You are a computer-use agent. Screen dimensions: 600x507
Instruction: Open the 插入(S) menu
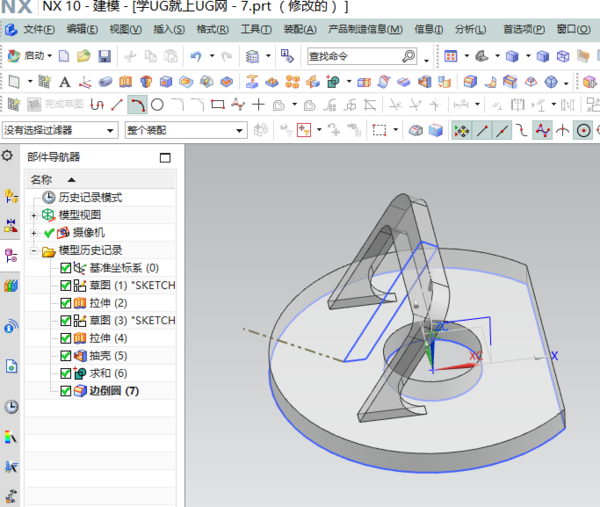tap(169, 29)
